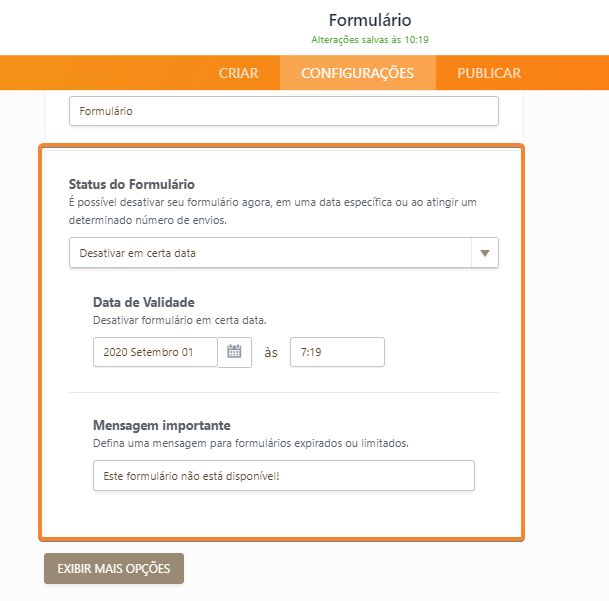Click the "É possível desativar seu formulário" description
The width and height of the screenshot is (609, 601).
[x=272, y=202]
